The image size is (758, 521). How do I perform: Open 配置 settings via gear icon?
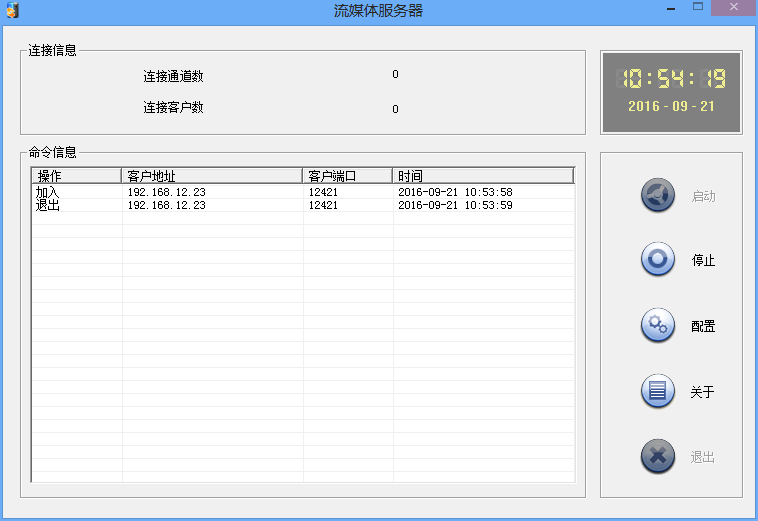tap(657, 325)
